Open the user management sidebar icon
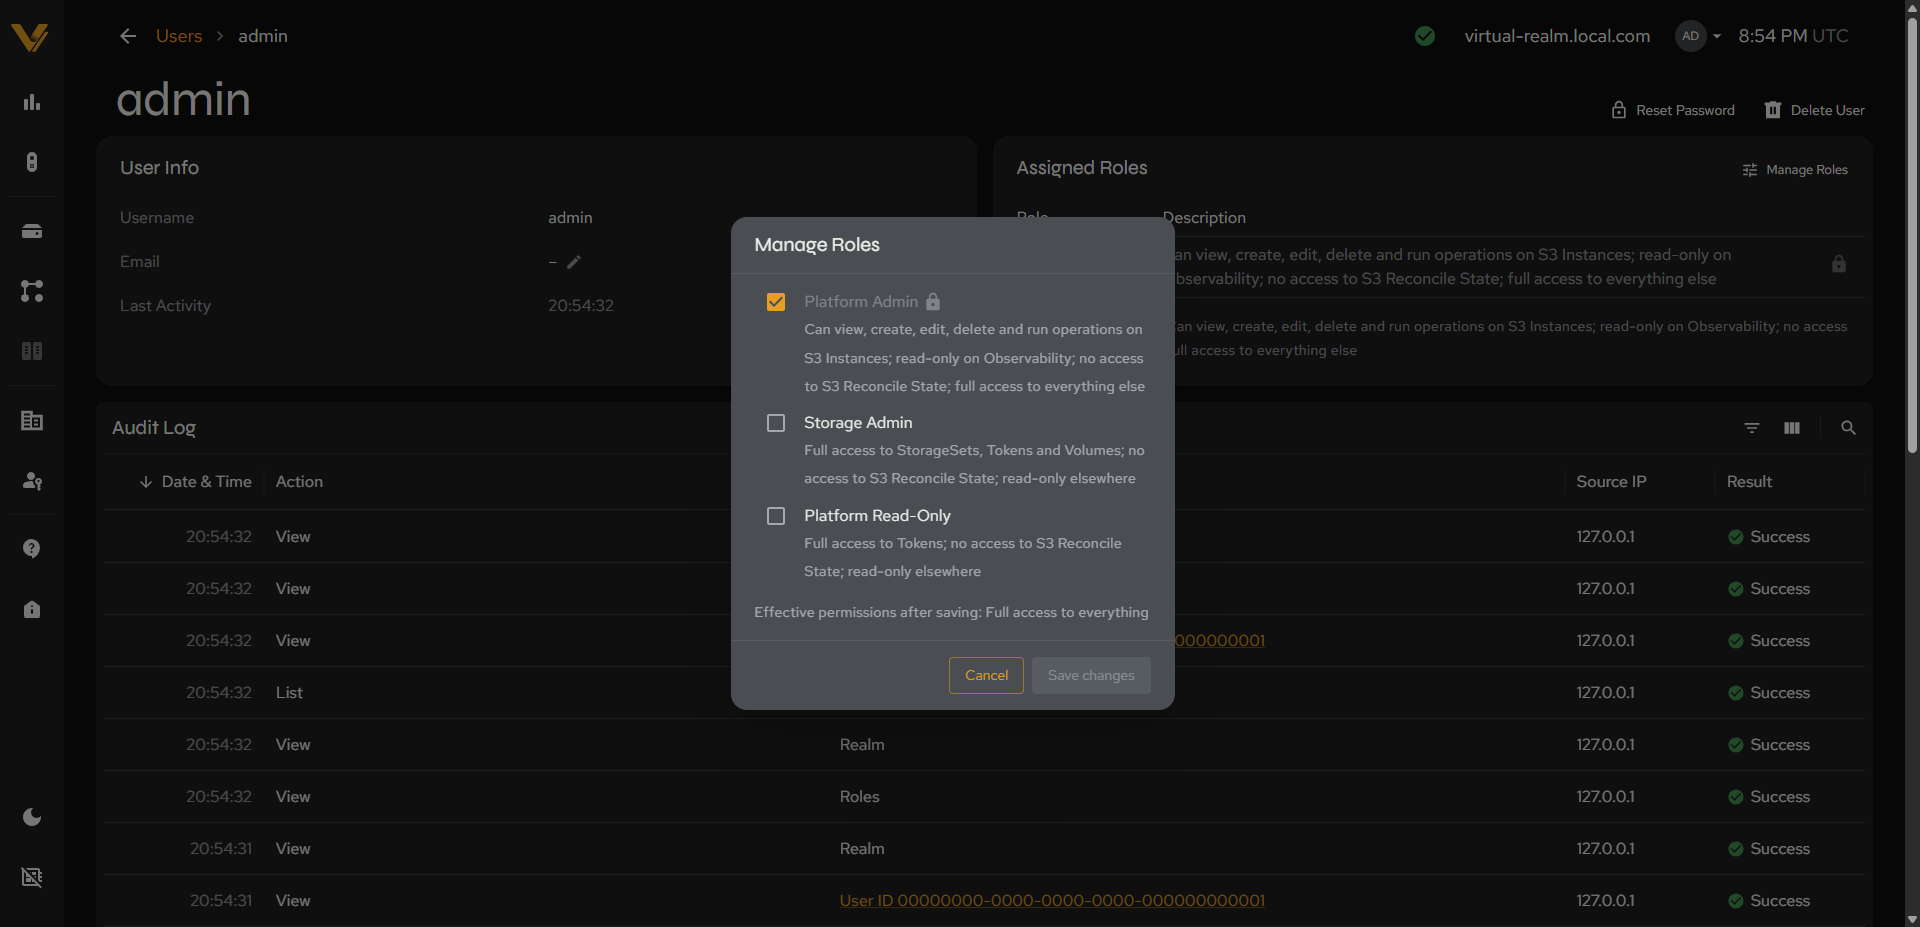The image size is (1920, 927). pos(32,481)
